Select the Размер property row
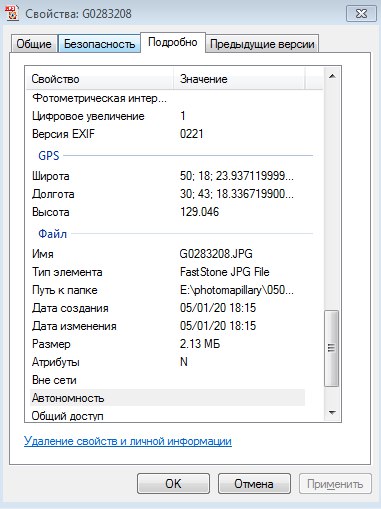Screen dimensions: 381x509 pyautogui.click(x=167, y=344)
